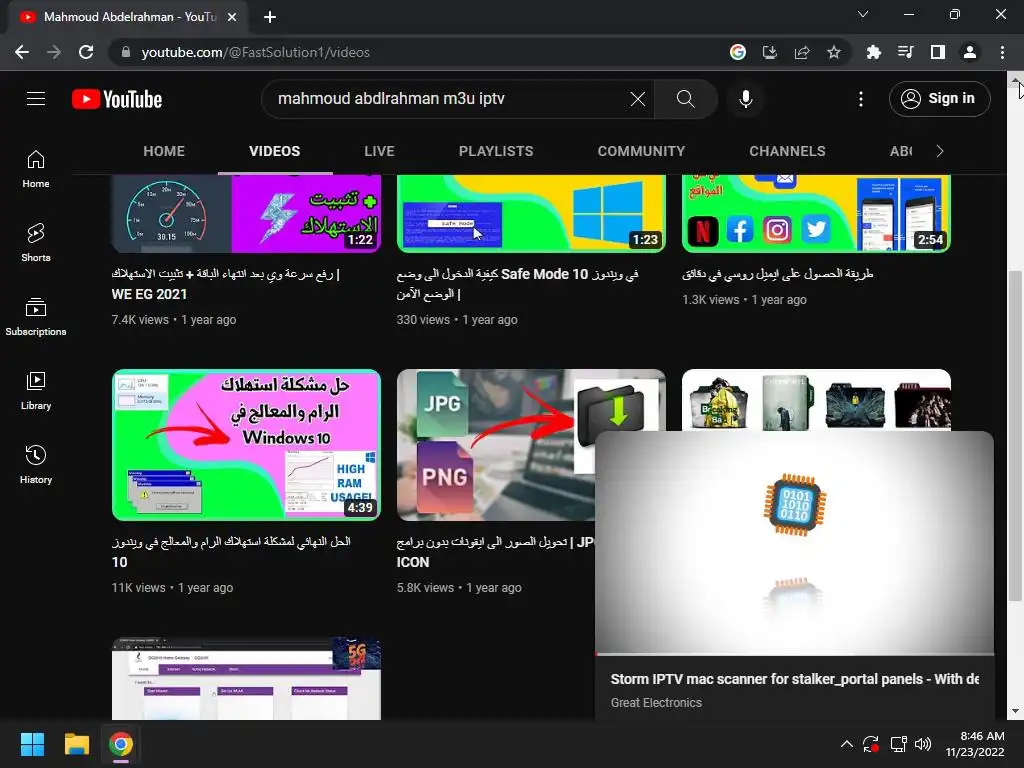This screenshot has width=1024, height=768.
Task: Show hidden system tray icons
Action: [846, 744]
